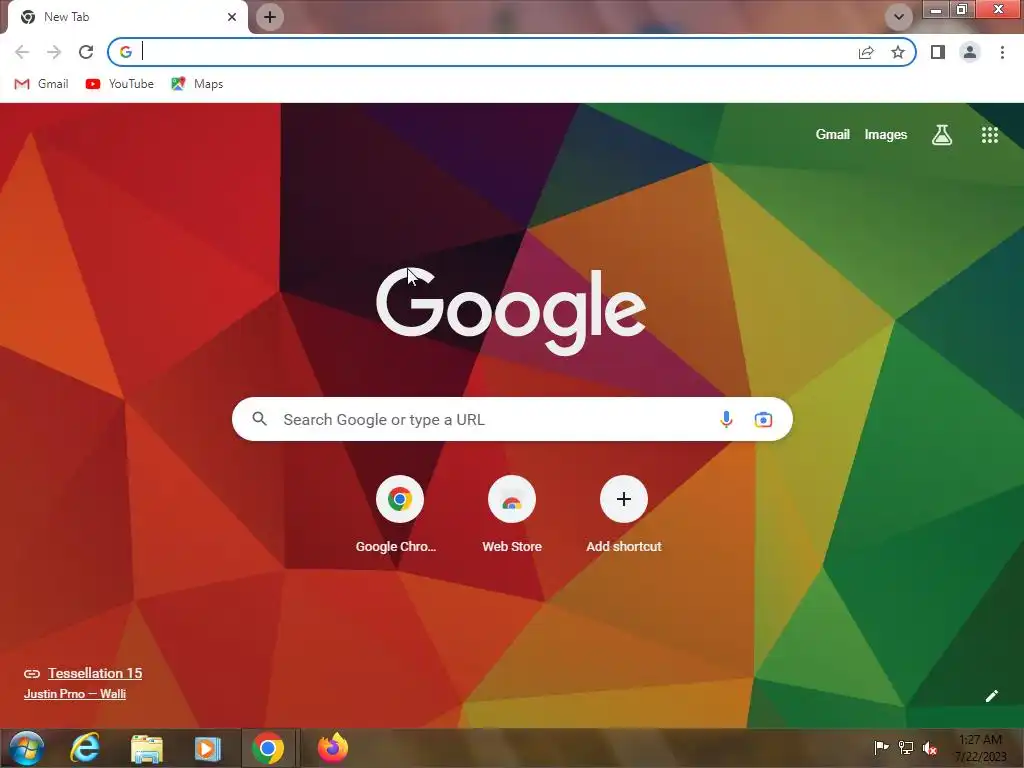
Task: Open a new tab with plus button
Action: click(270, 17)
